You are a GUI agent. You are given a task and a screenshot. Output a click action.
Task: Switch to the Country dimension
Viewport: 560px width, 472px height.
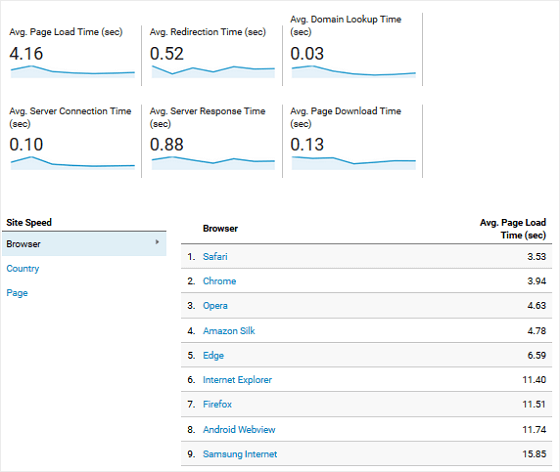point(23,268)
